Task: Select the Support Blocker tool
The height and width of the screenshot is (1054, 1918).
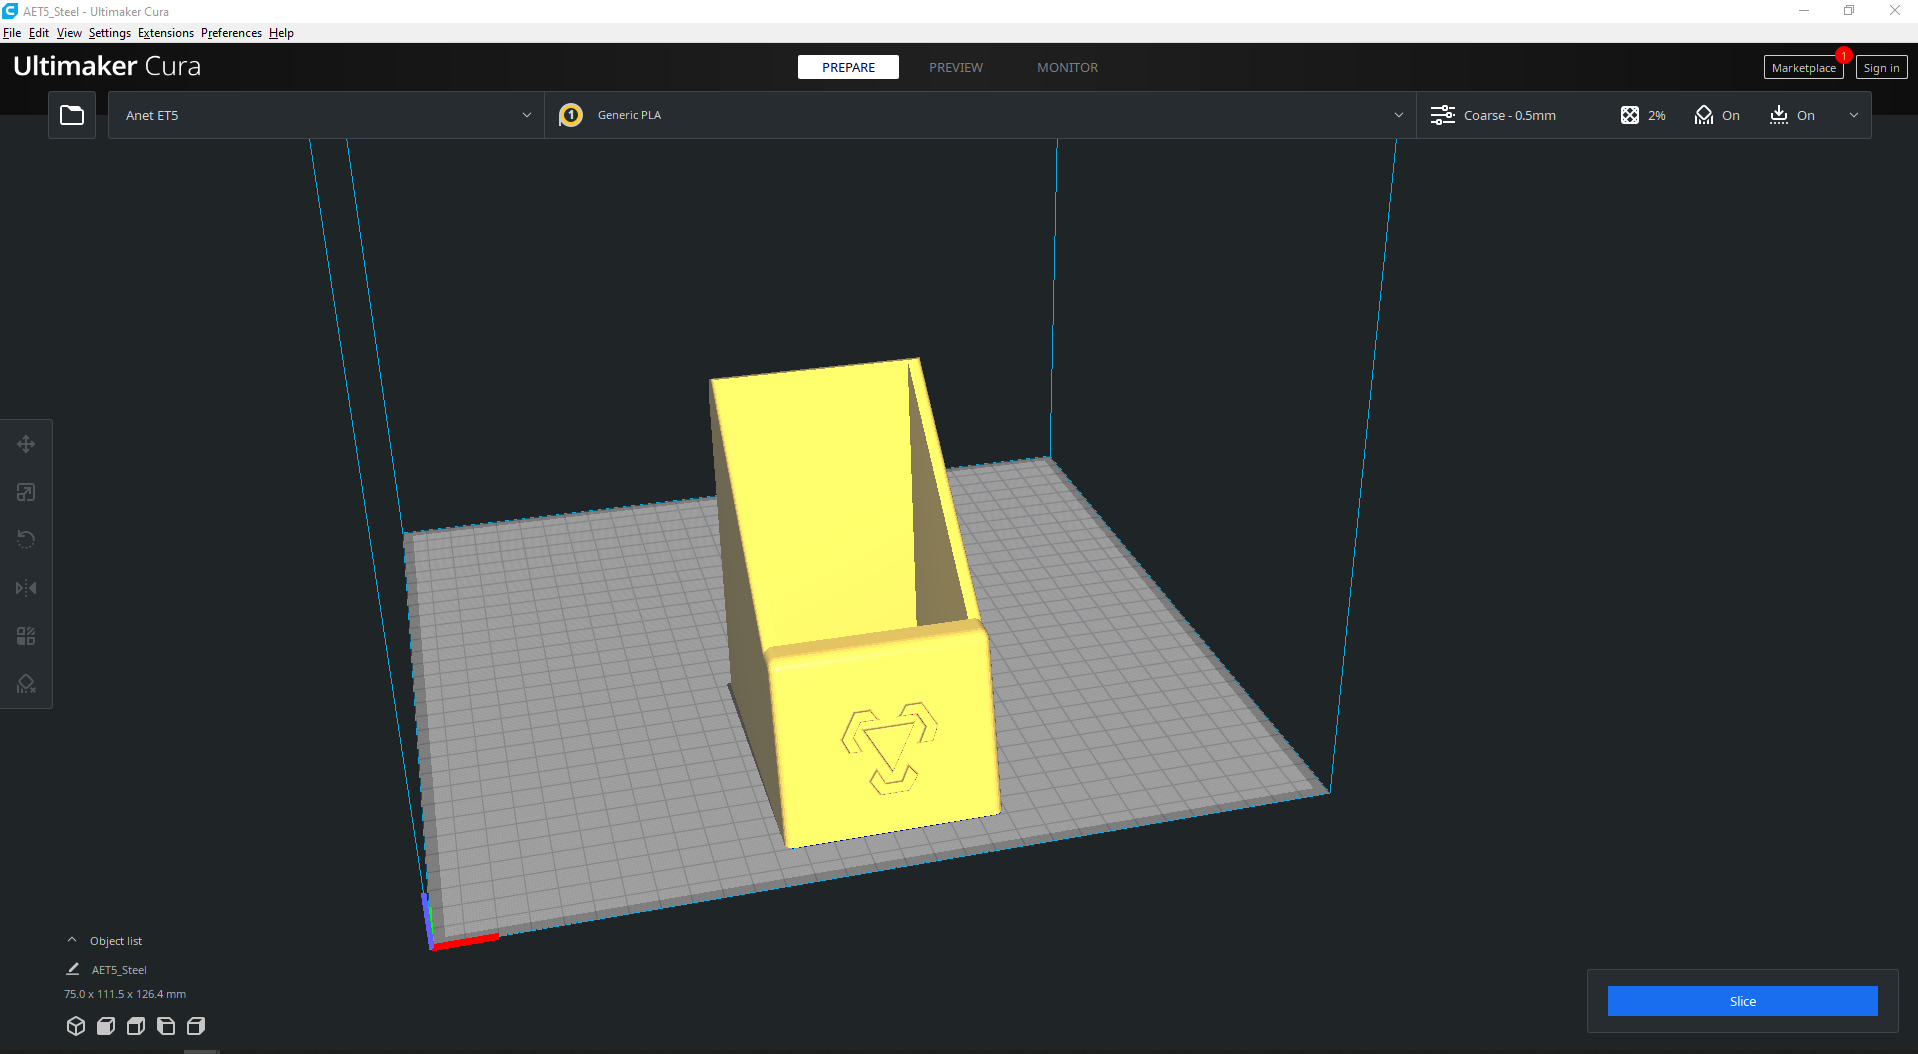Action: point(26,684)
